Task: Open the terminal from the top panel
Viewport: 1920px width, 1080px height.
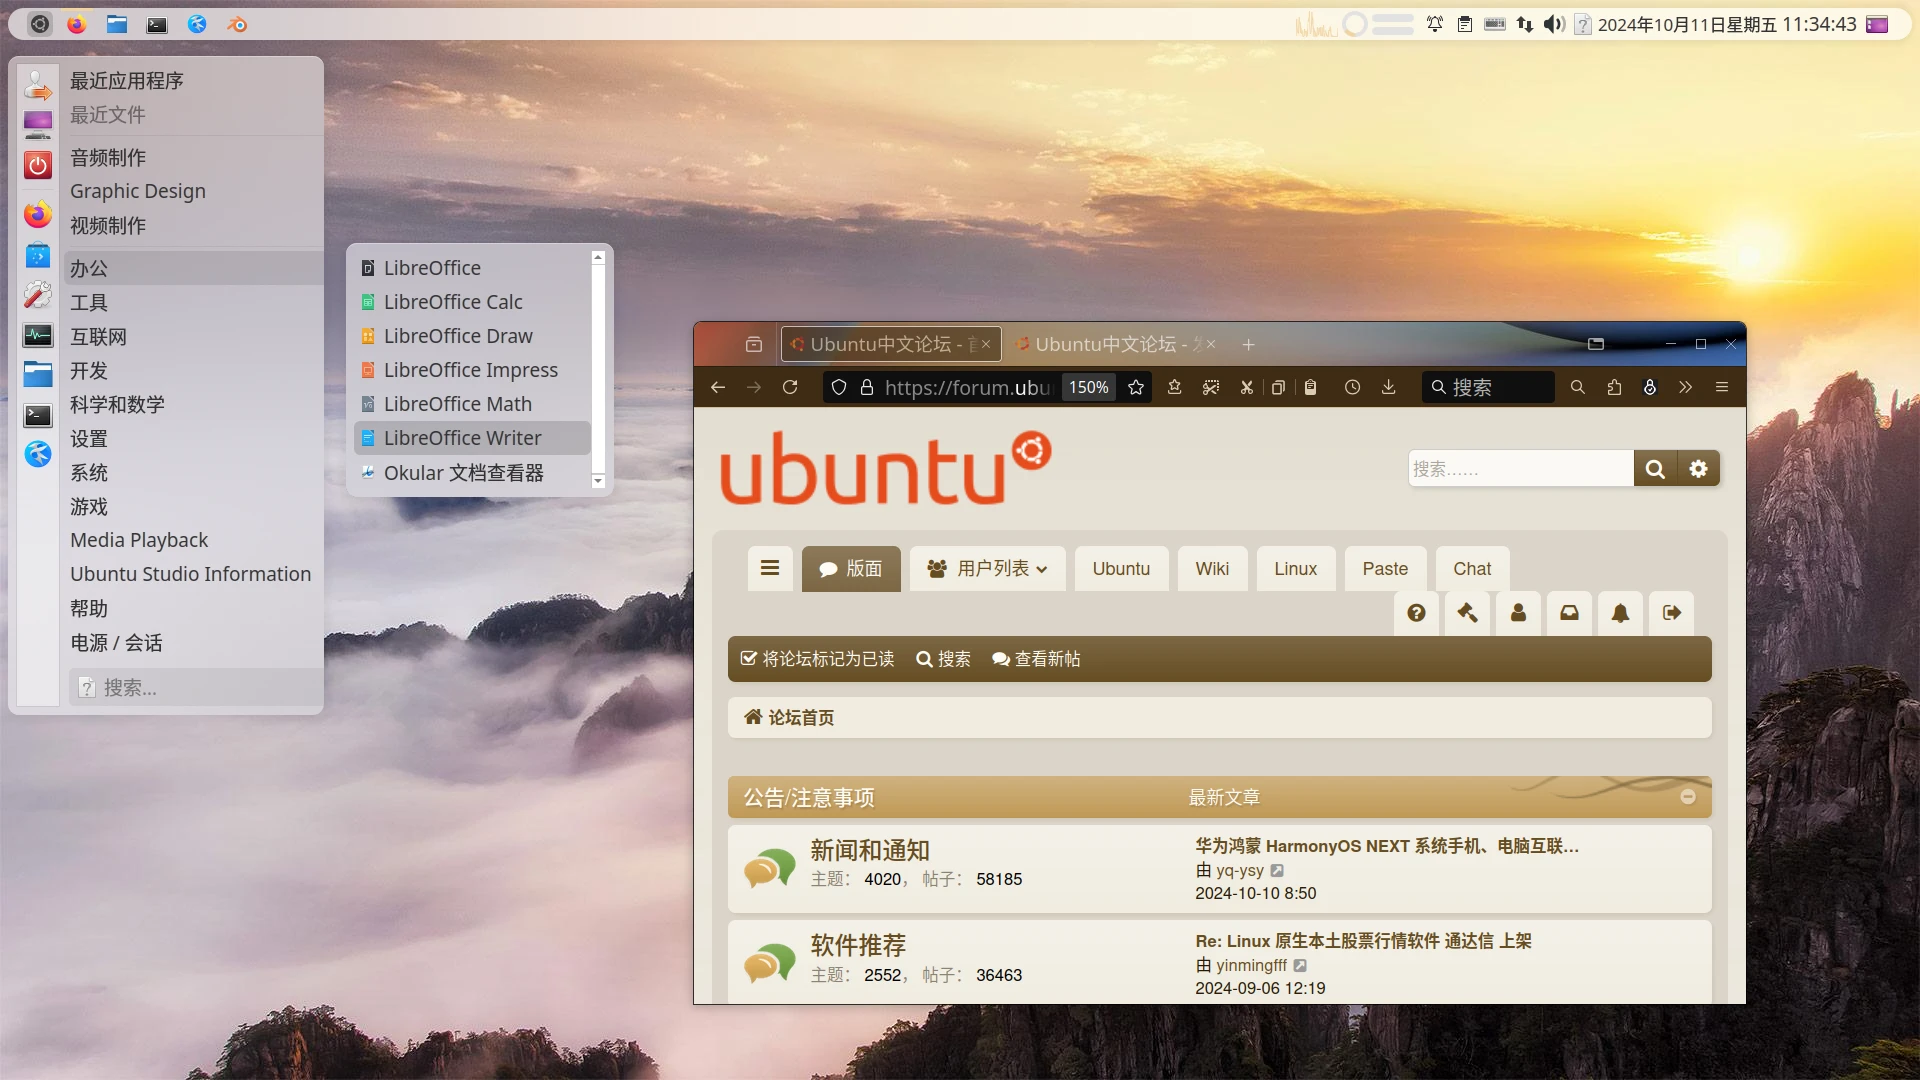Action: pyautogui.click(x=157, y=24)
